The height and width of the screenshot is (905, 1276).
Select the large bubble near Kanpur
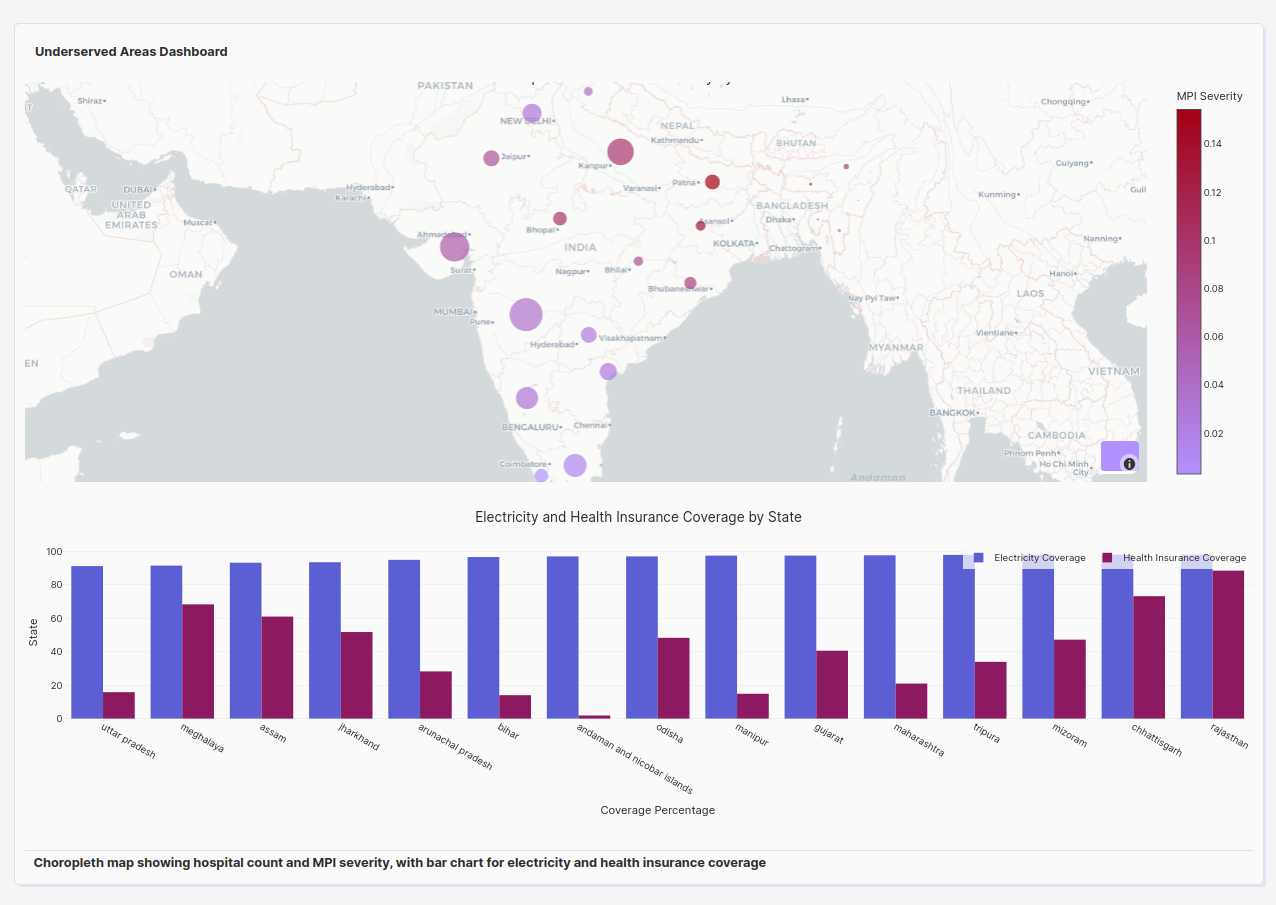click(x=620, y=152)
